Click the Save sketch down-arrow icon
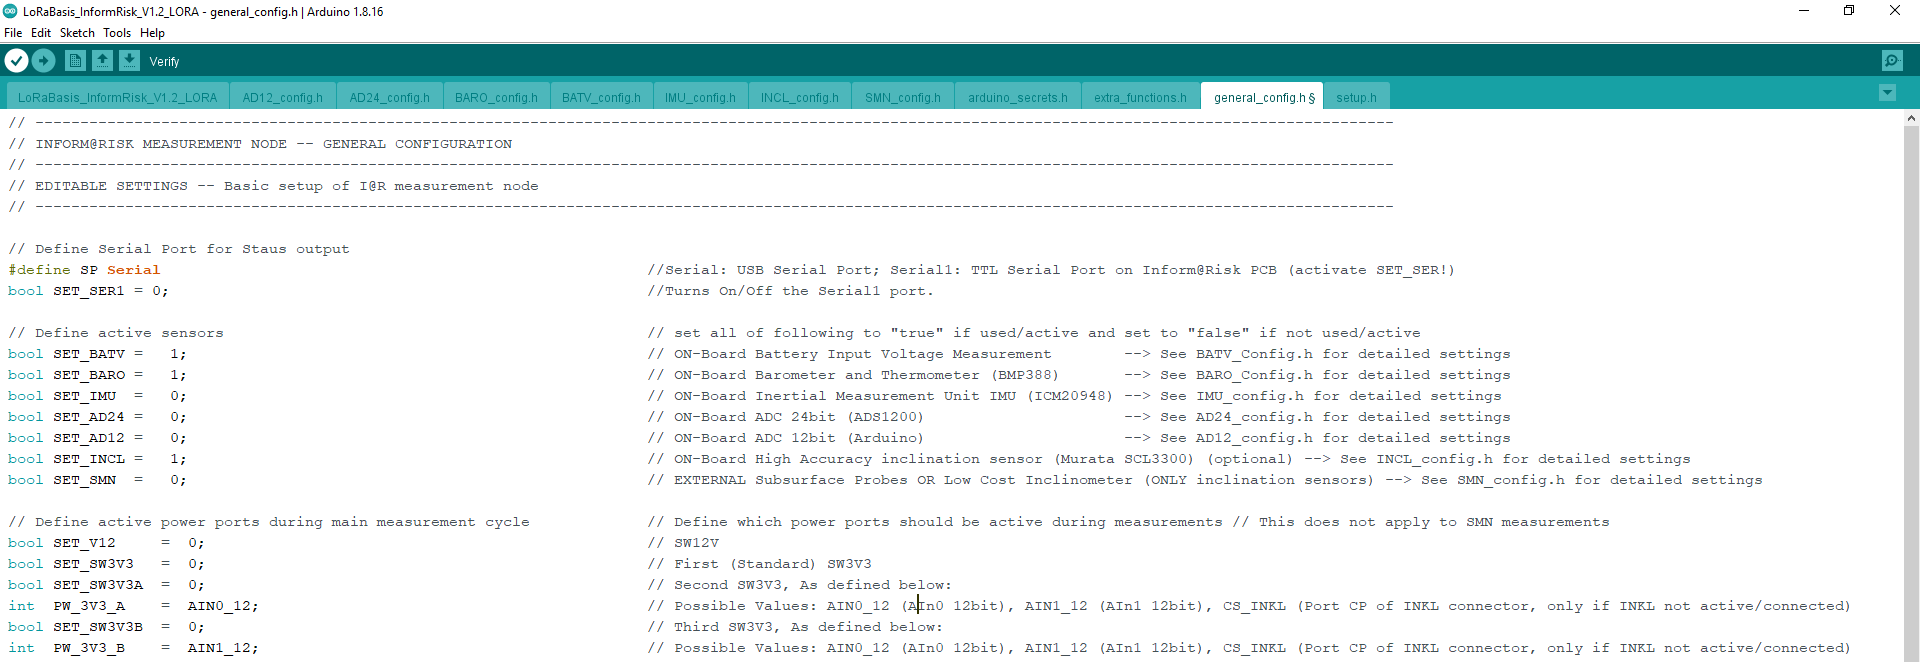The width and height of the screenshot is (1920, 662). pos(129,61)
